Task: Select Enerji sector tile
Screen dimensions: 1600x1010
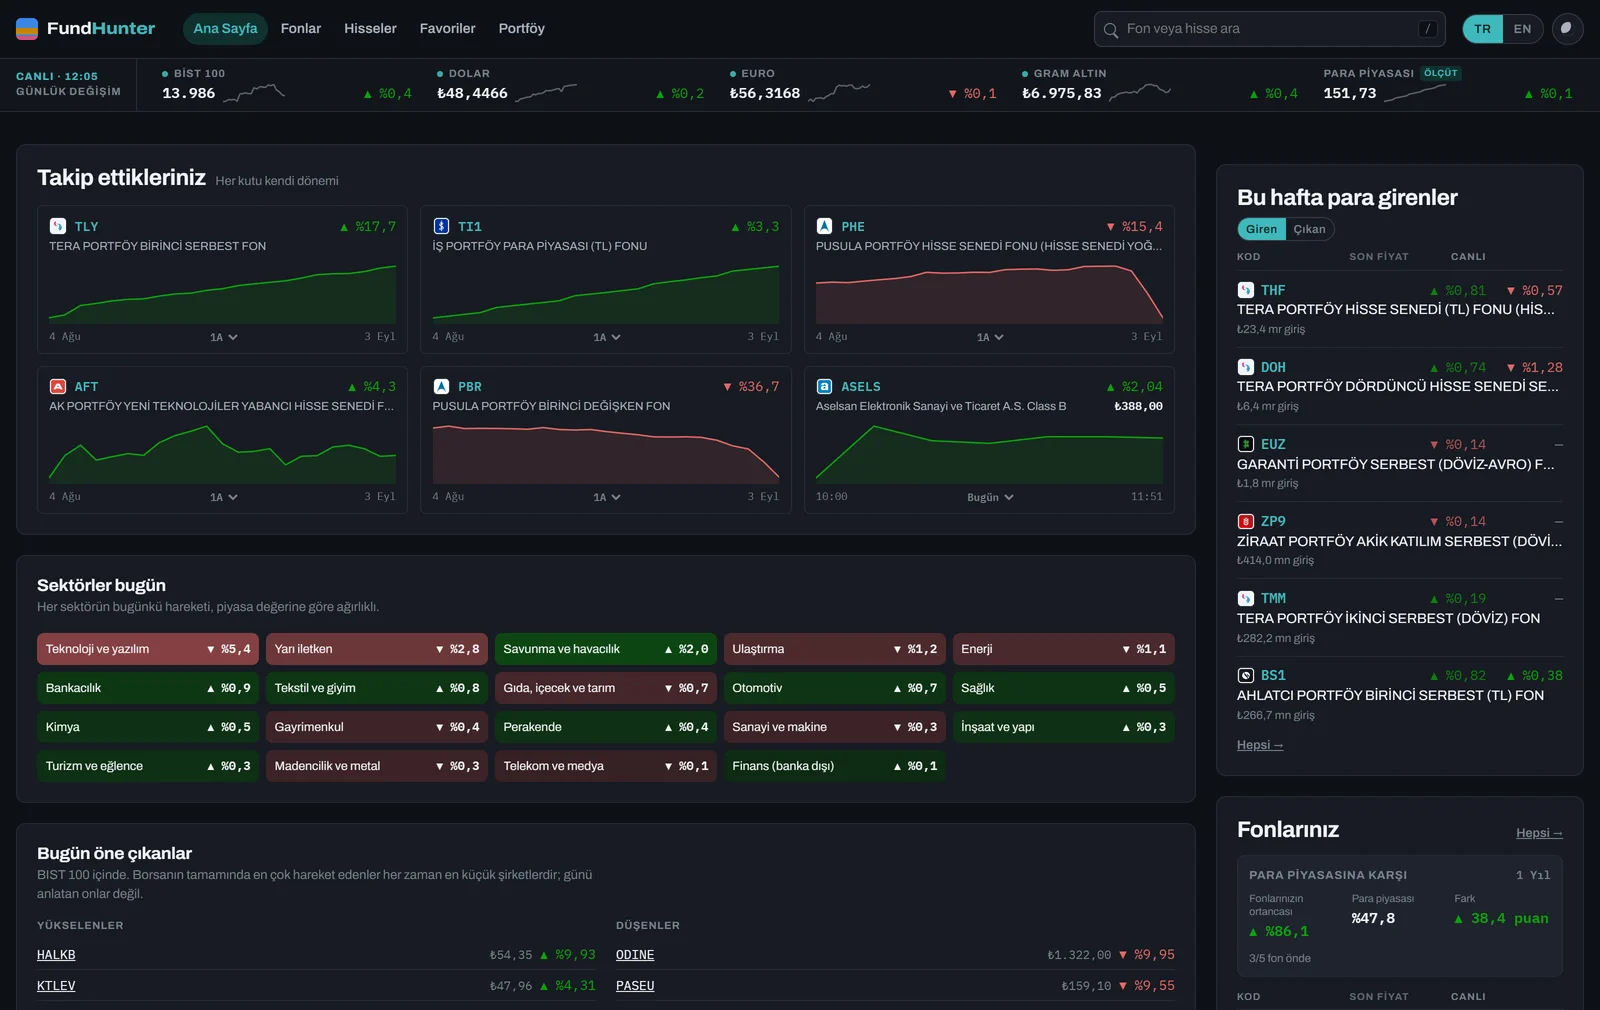Action: pyautogui.click(x=1064, y=649)
